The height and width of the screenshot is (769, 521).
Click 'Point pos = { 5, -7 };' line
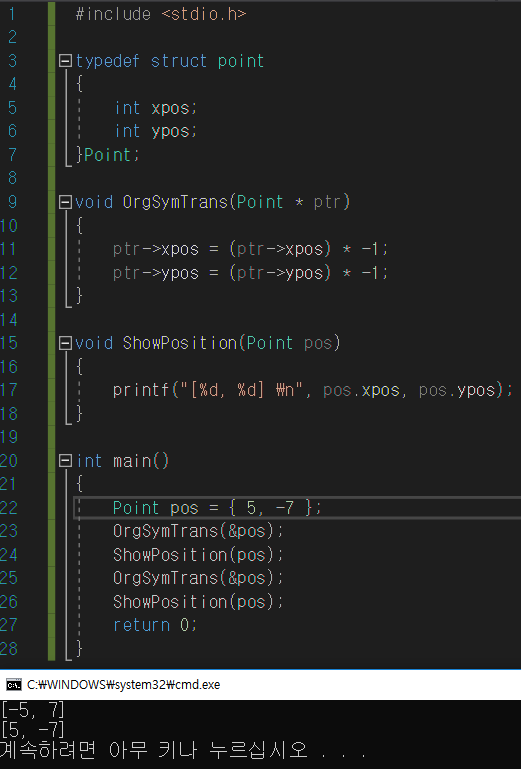(x=217, y=508)
